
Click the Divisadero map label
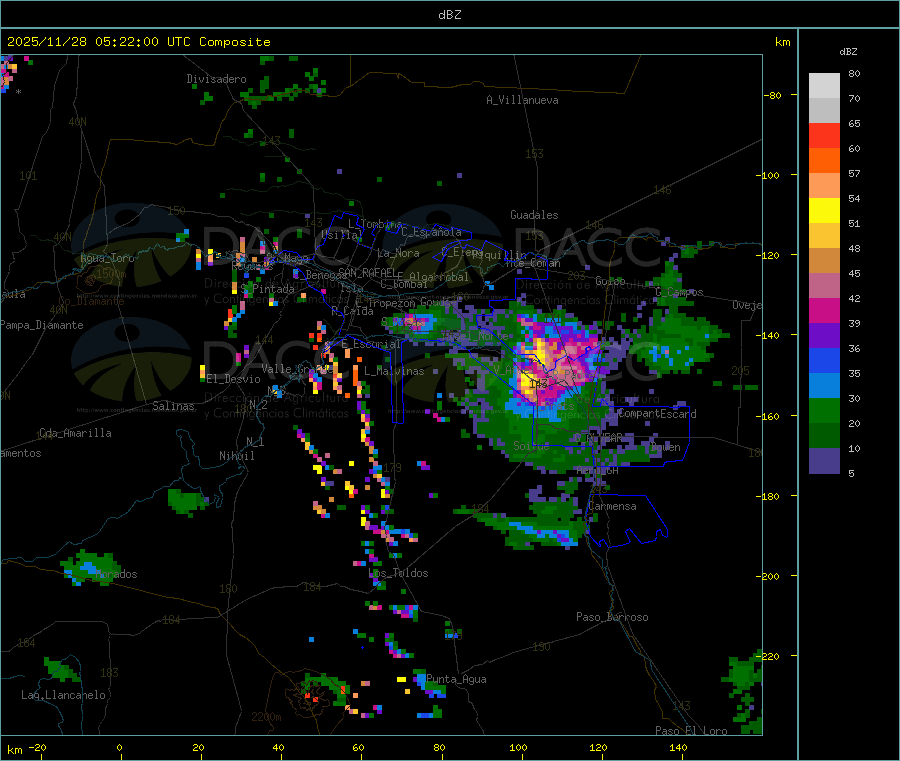(x=216, y=79)
